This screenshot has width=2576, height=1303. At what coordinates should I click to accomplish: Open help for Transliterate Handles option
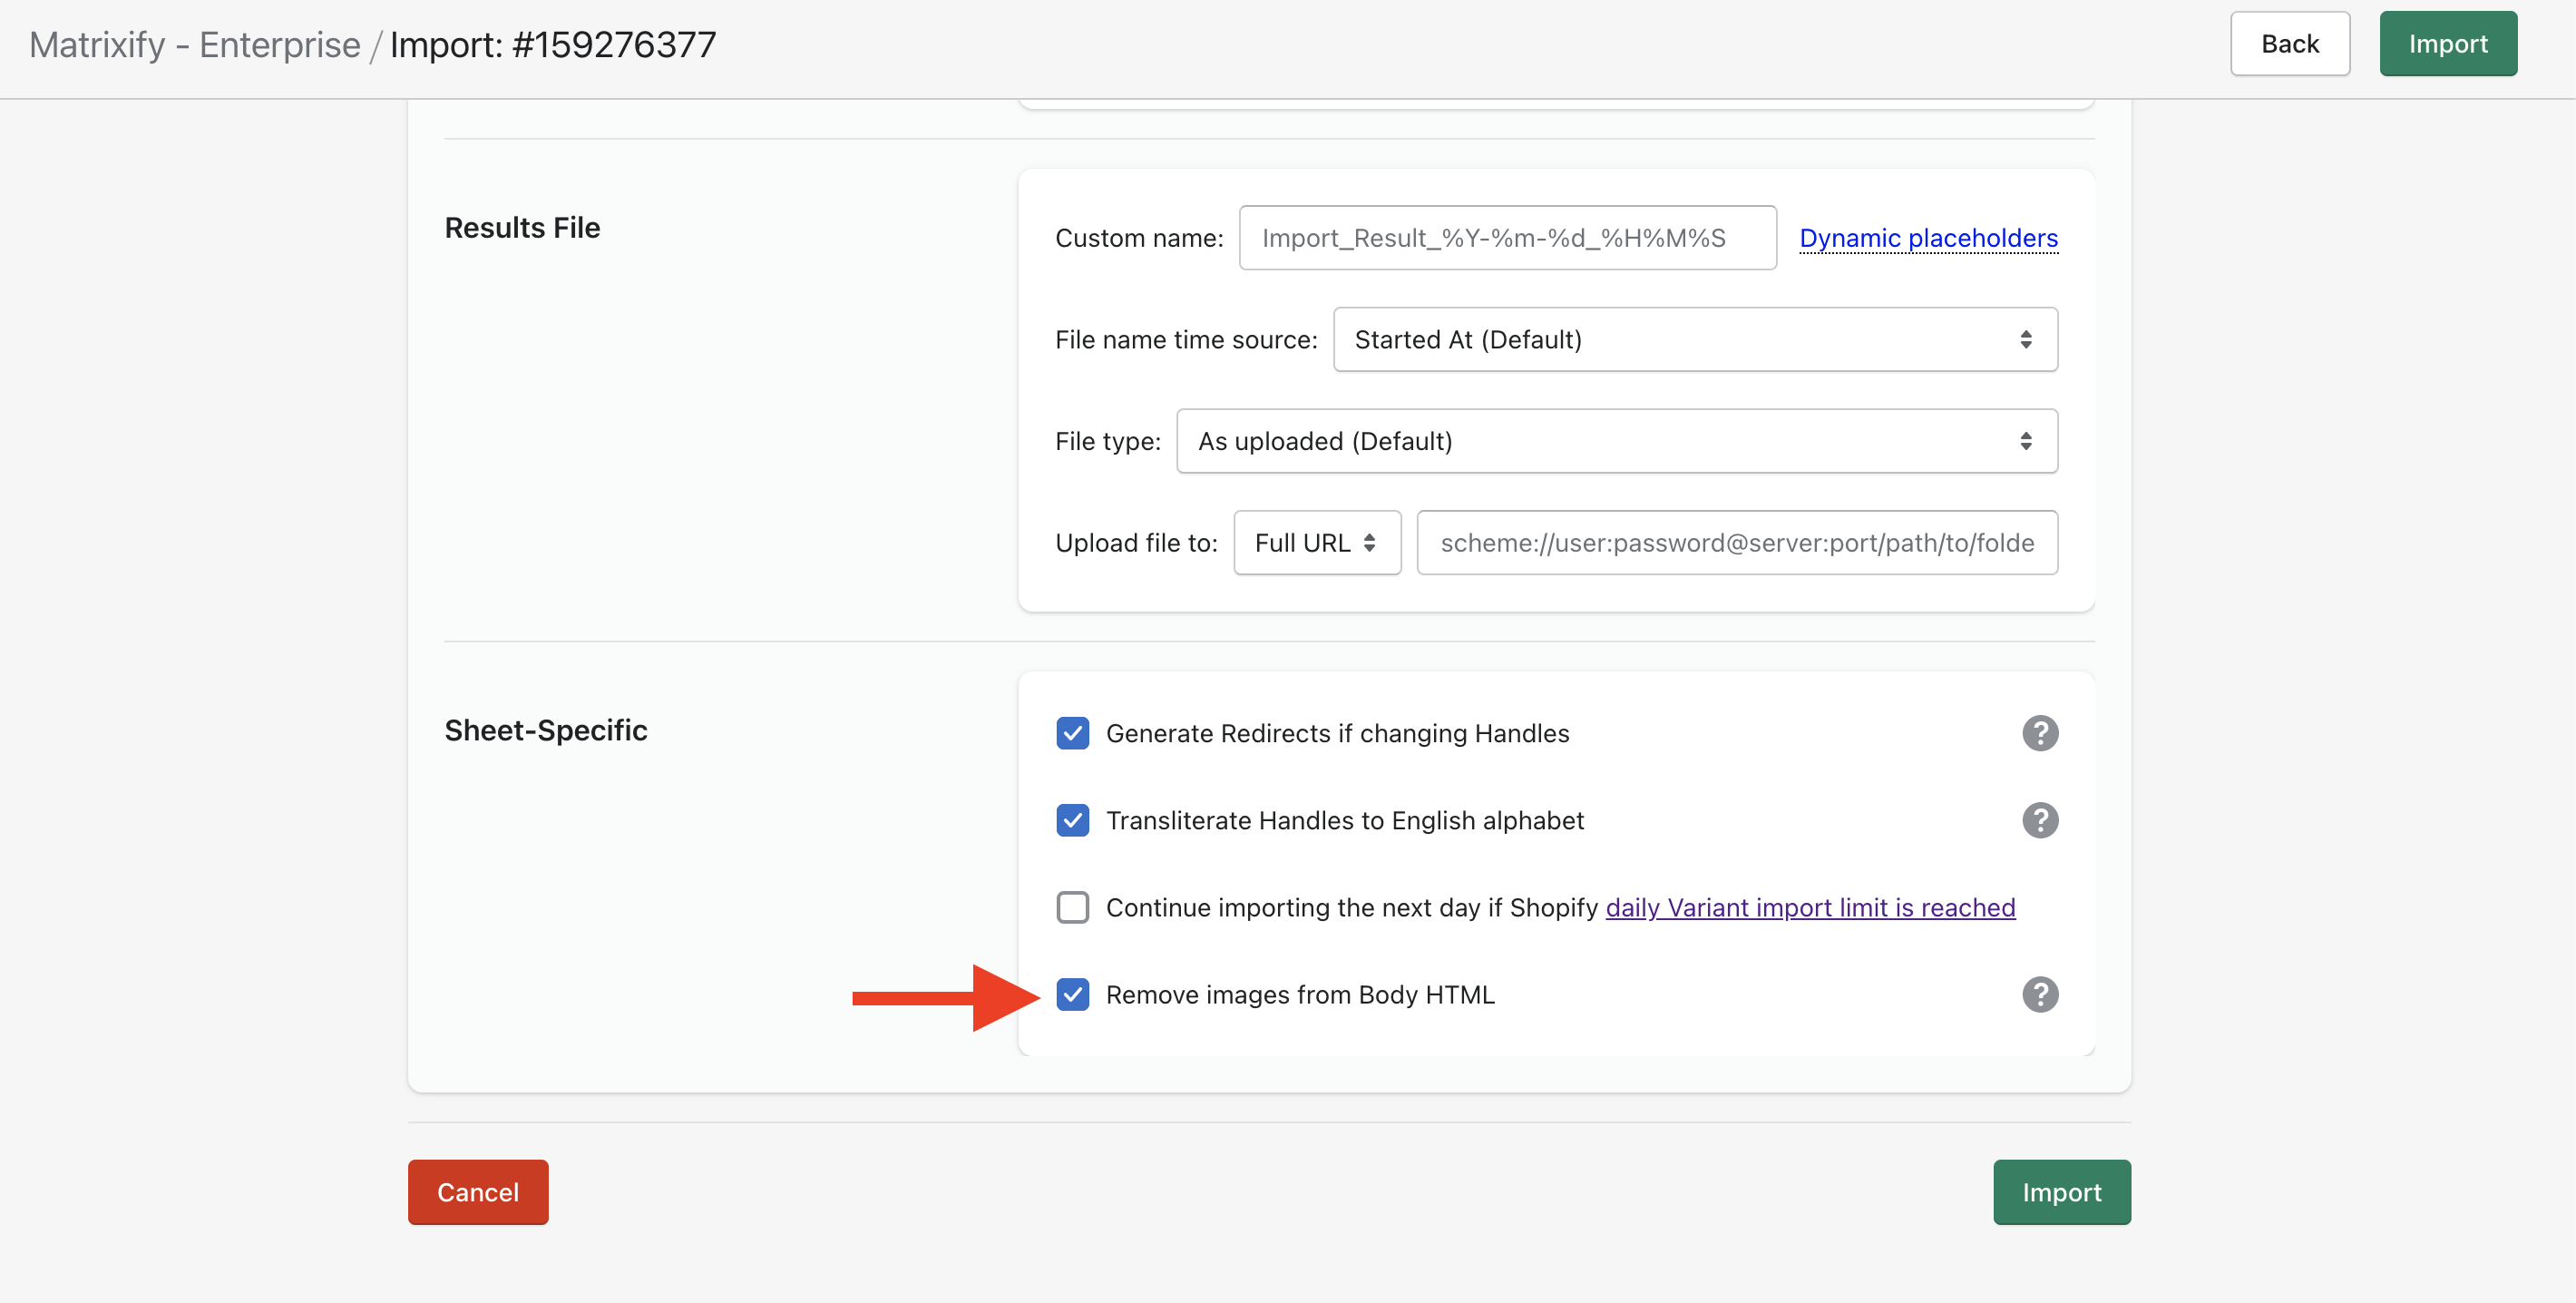pyautogui.click(x=2039, y=820)
